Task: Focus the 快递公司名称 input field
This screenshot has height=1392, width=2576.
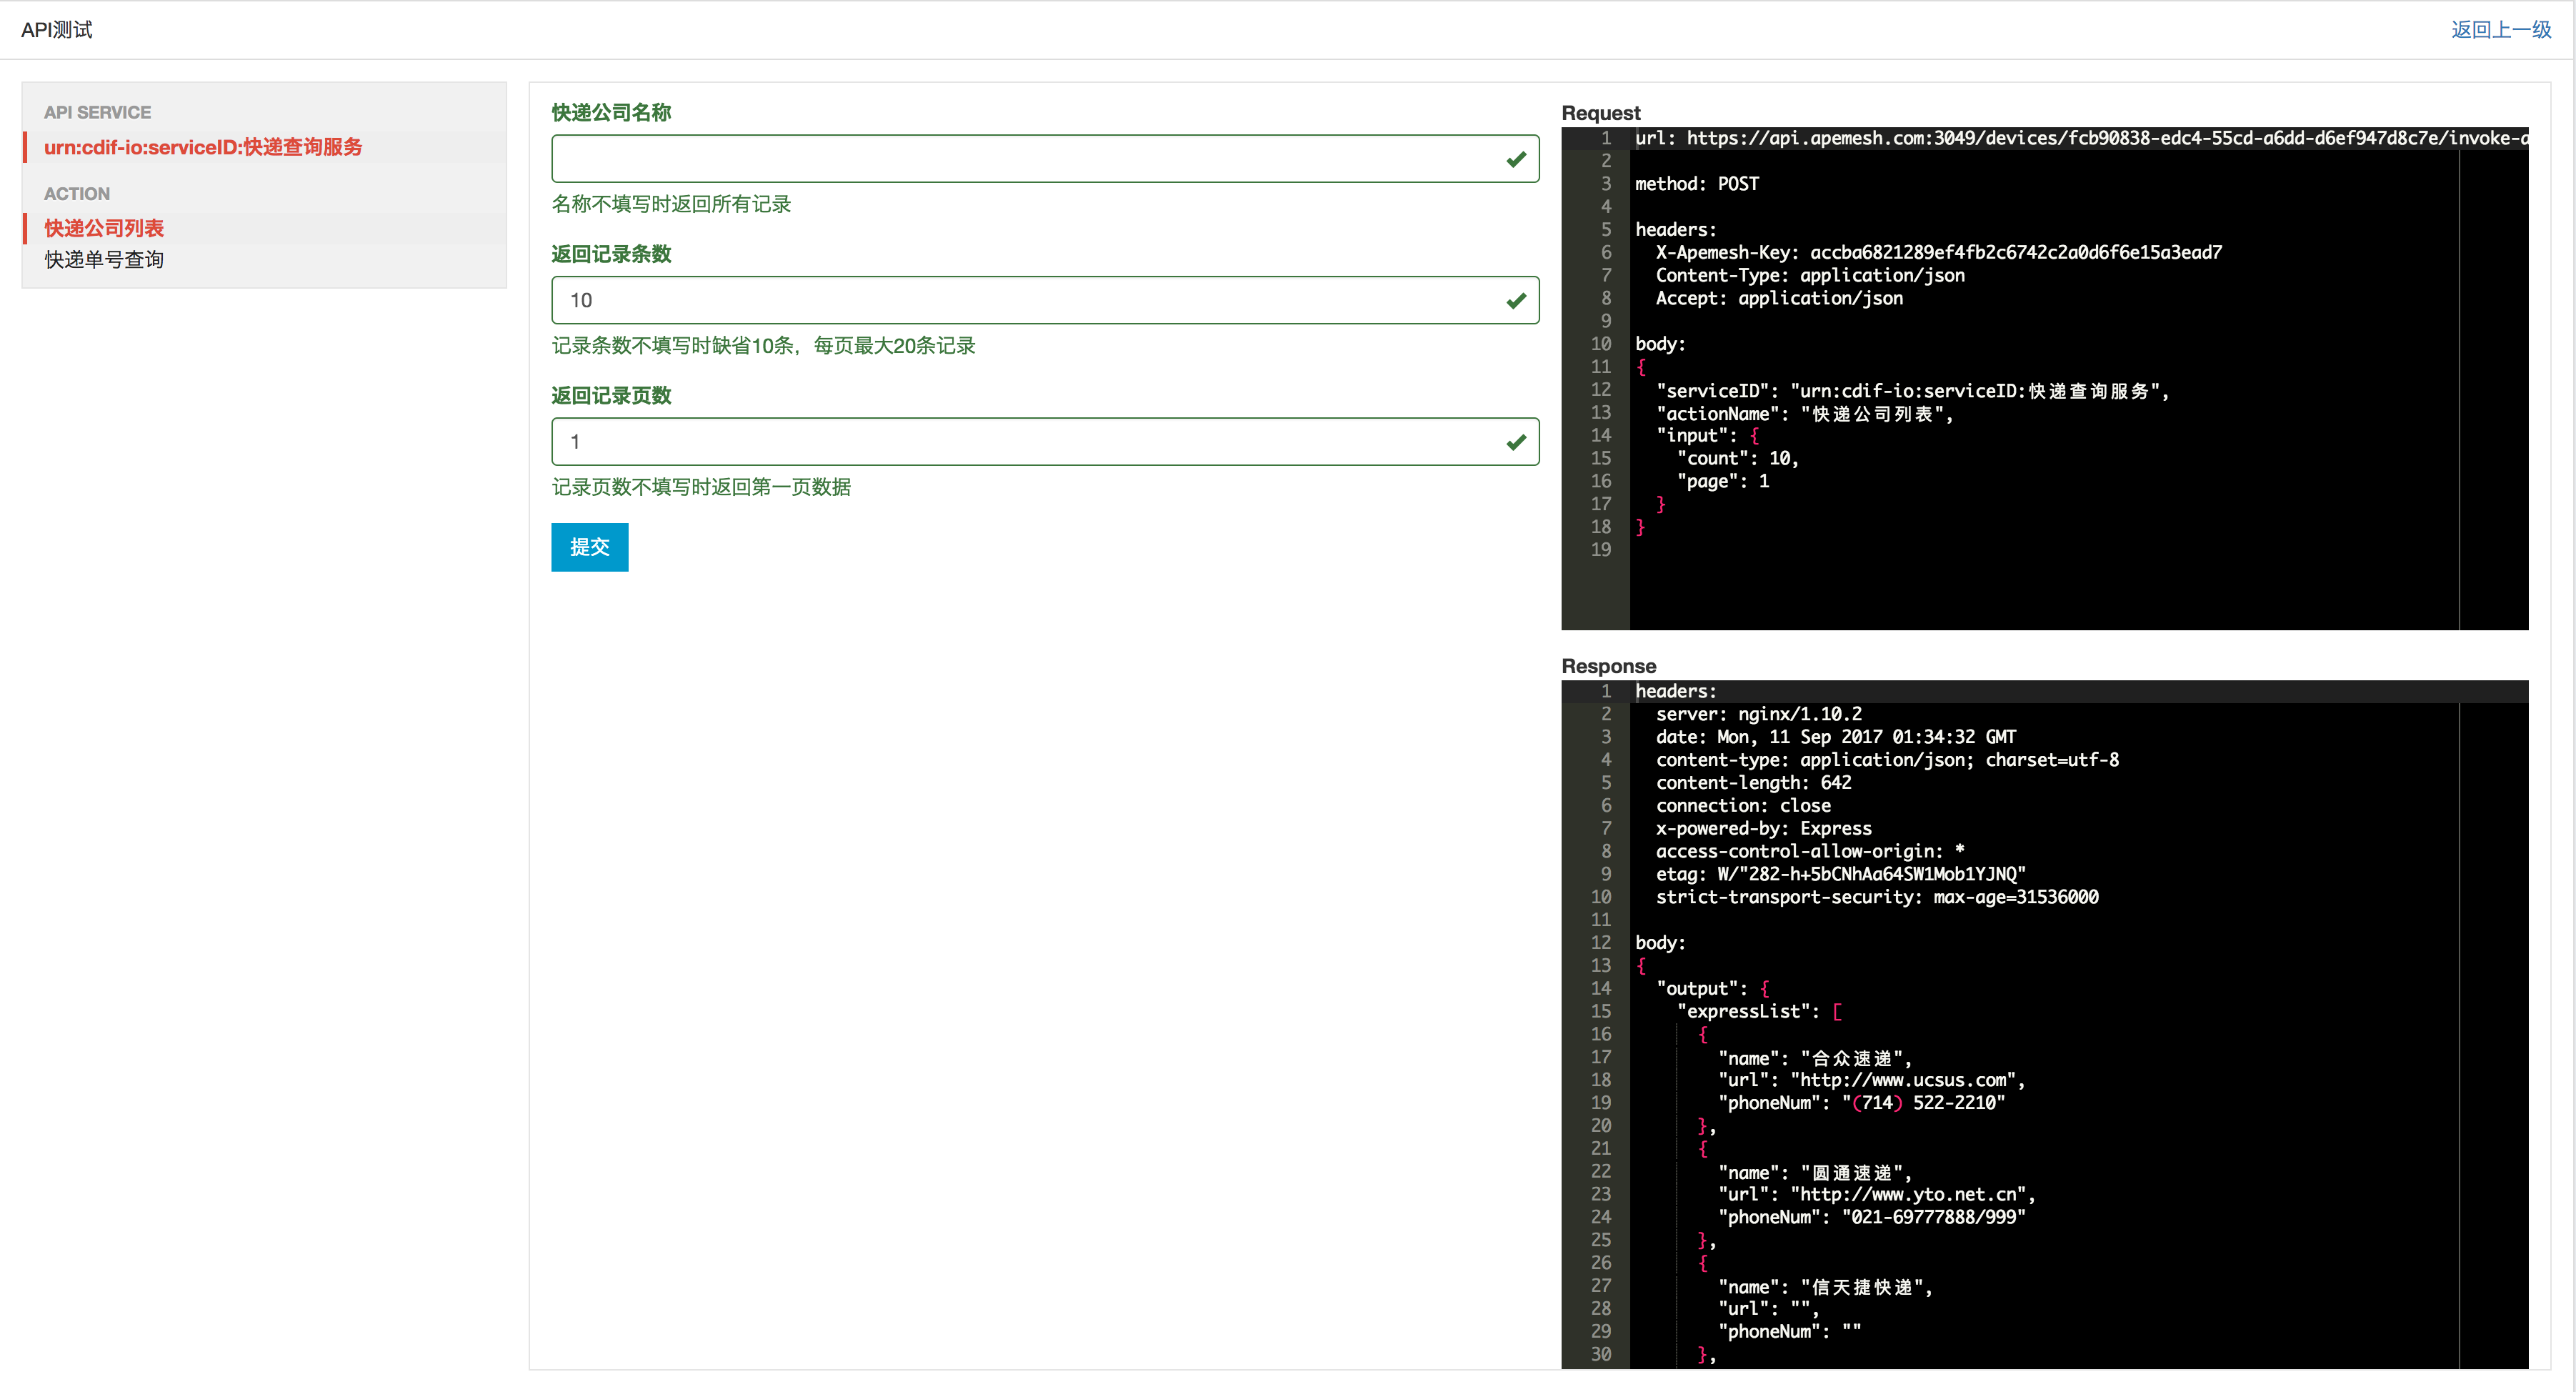Action: pos(1045,159)
